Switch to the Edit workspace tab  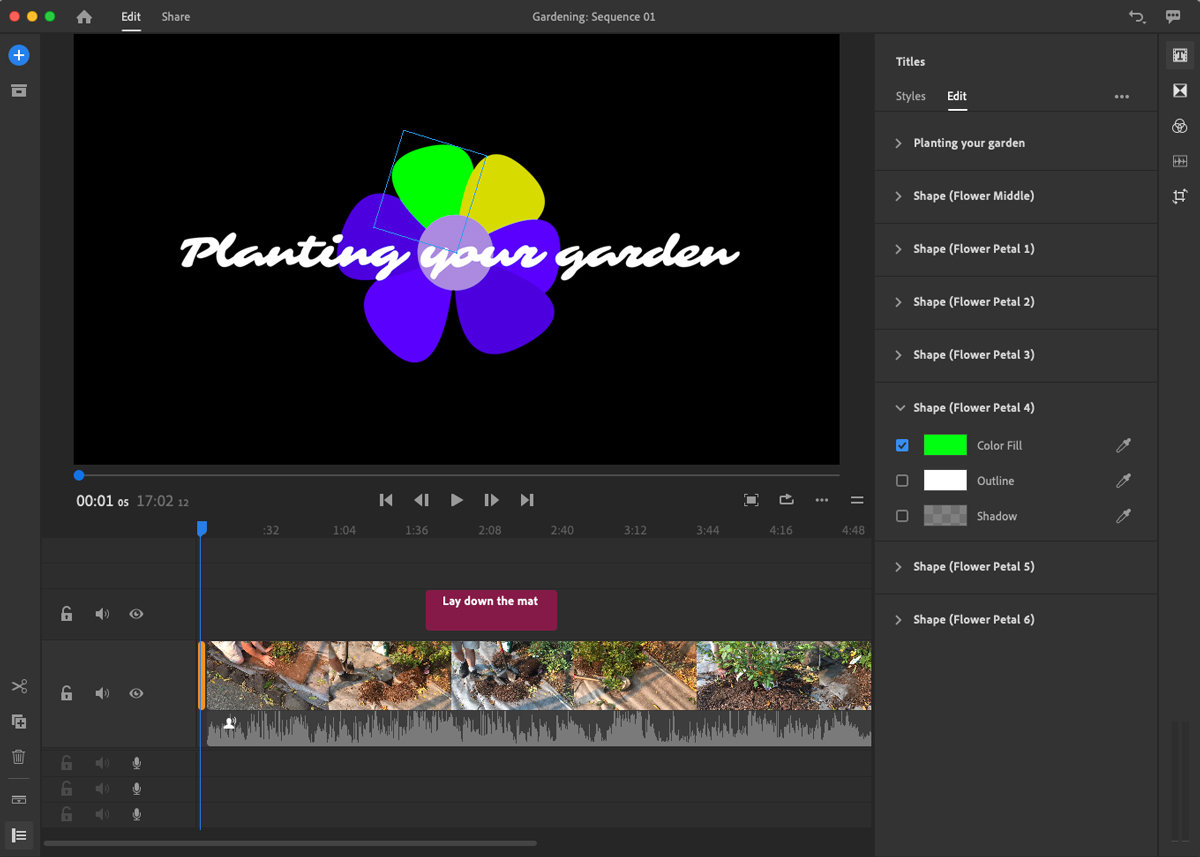click(131, 17)
